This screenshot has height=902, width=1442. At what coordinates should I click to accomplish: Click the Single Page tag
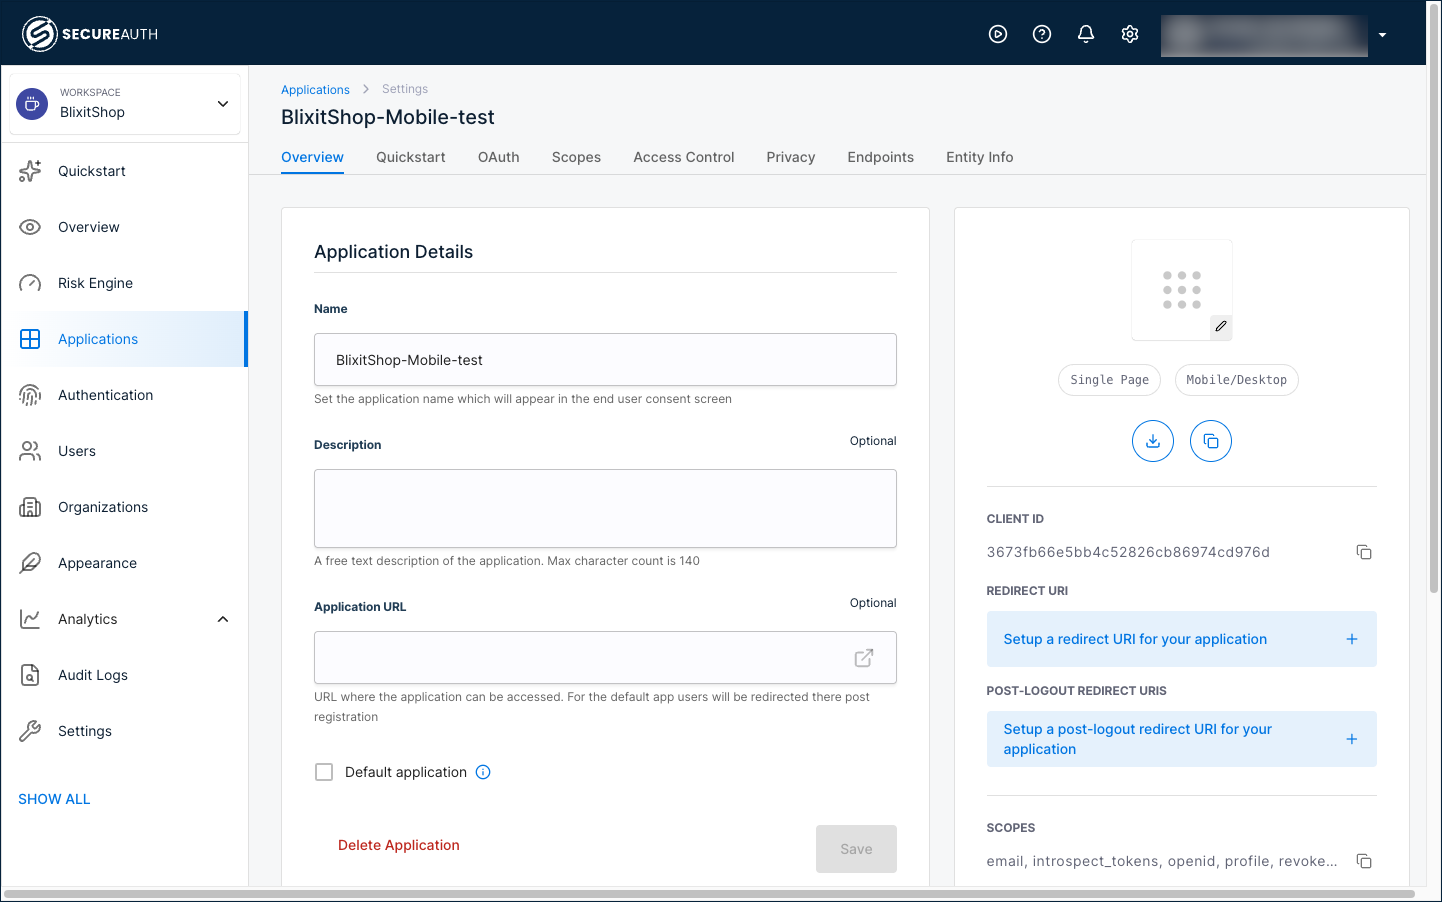(x=1110, y=380)
